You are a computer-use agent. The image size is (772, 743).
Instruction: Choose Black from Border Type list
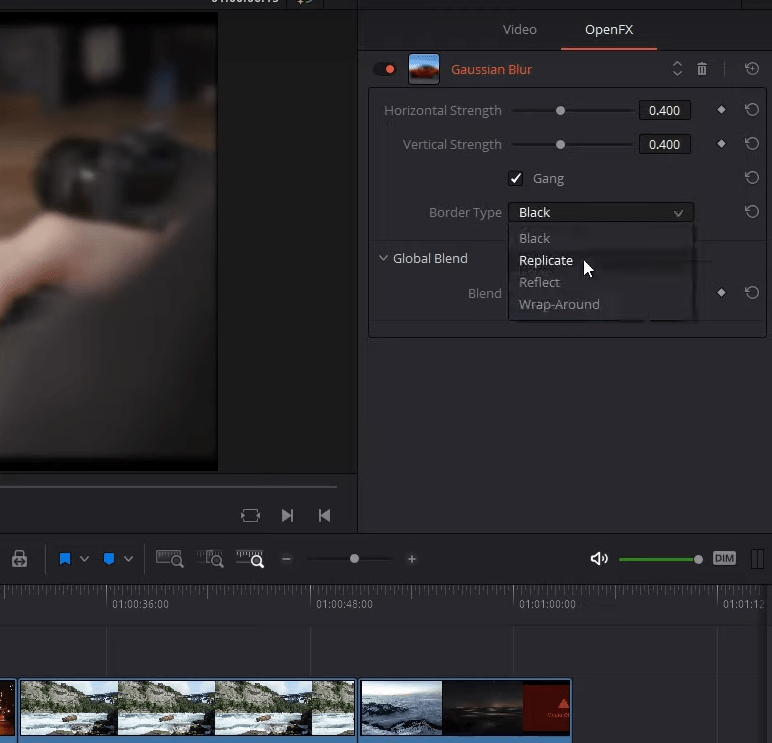point(601,238)
